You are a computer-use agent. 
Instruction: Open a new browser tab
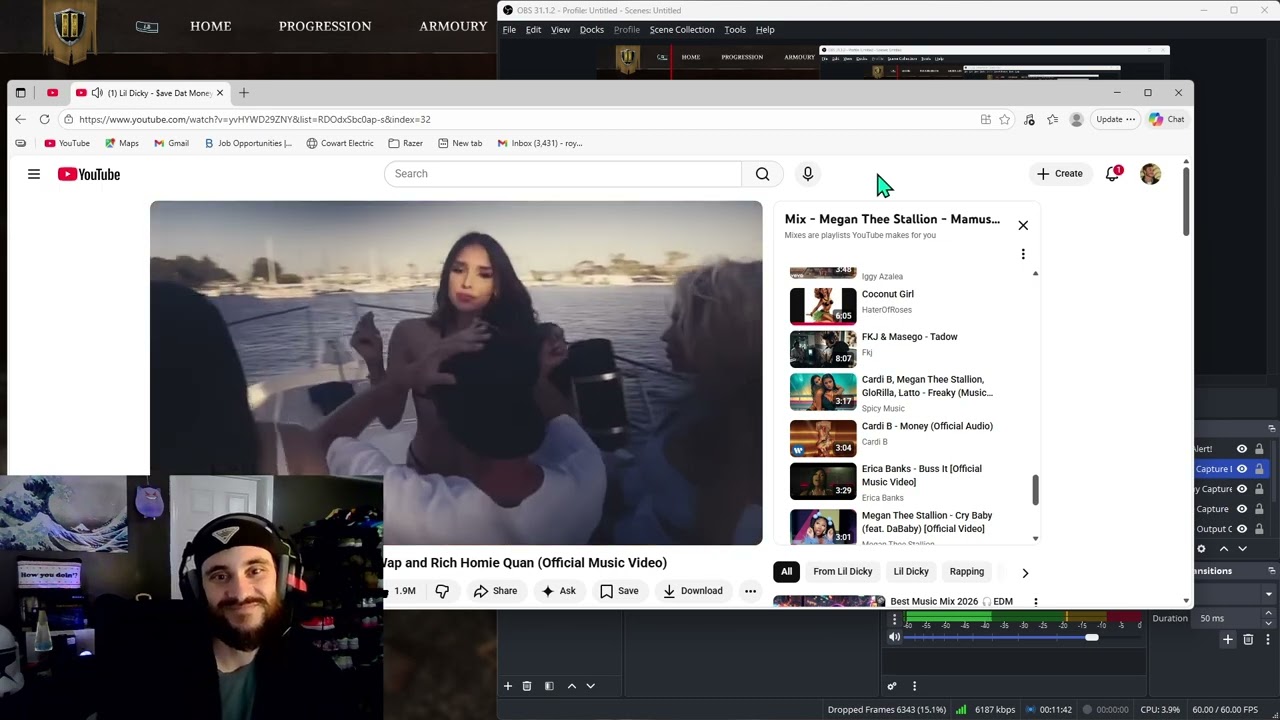tap(243, 93)
